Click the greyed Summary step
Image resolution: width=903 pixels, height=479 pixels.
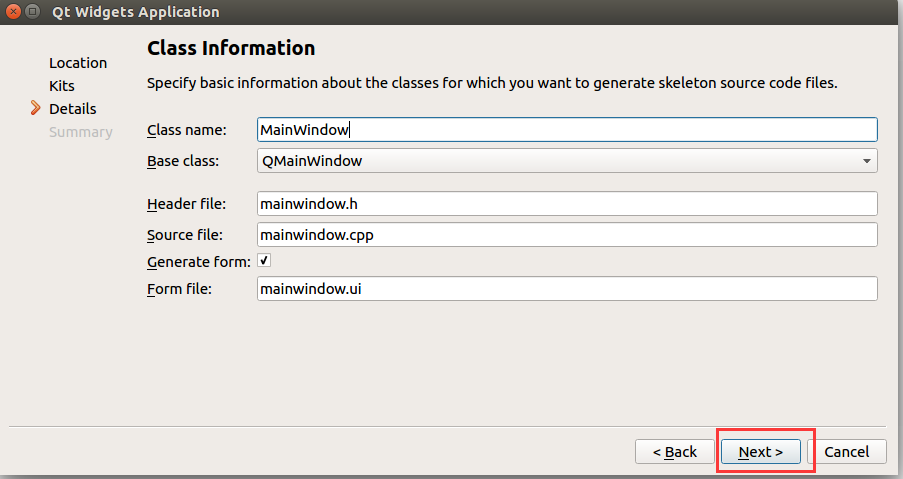coord(81,132)
